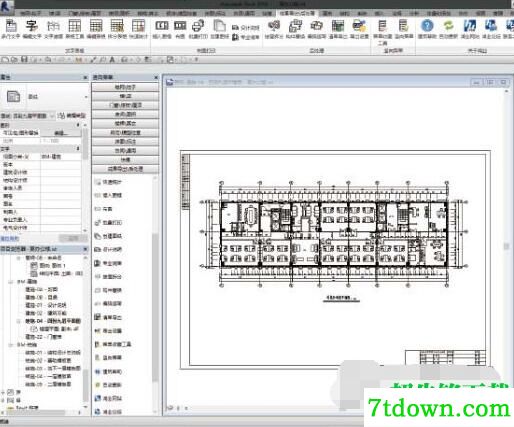The height and width of the screenshot is (427, 514).
Task: Click 创建图纸 item in the tool palette list
Action: coord(108,236)
